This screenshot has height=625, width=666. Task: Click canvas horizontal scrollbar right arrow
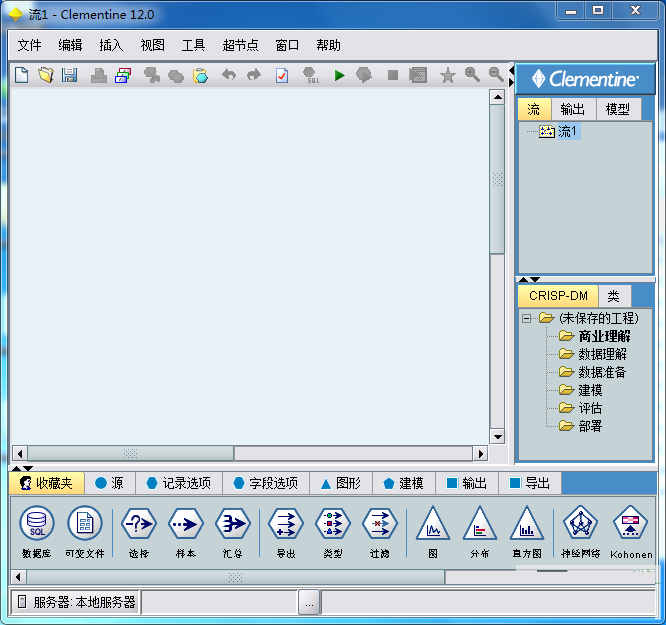(480, 454)
